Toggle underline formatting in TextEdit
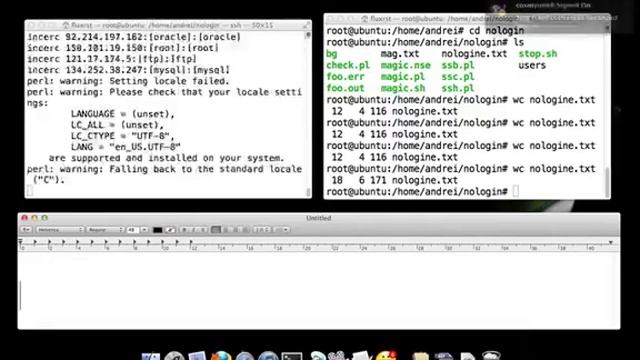This screenshot has width=640, height=360. click(x=203, y=230)
